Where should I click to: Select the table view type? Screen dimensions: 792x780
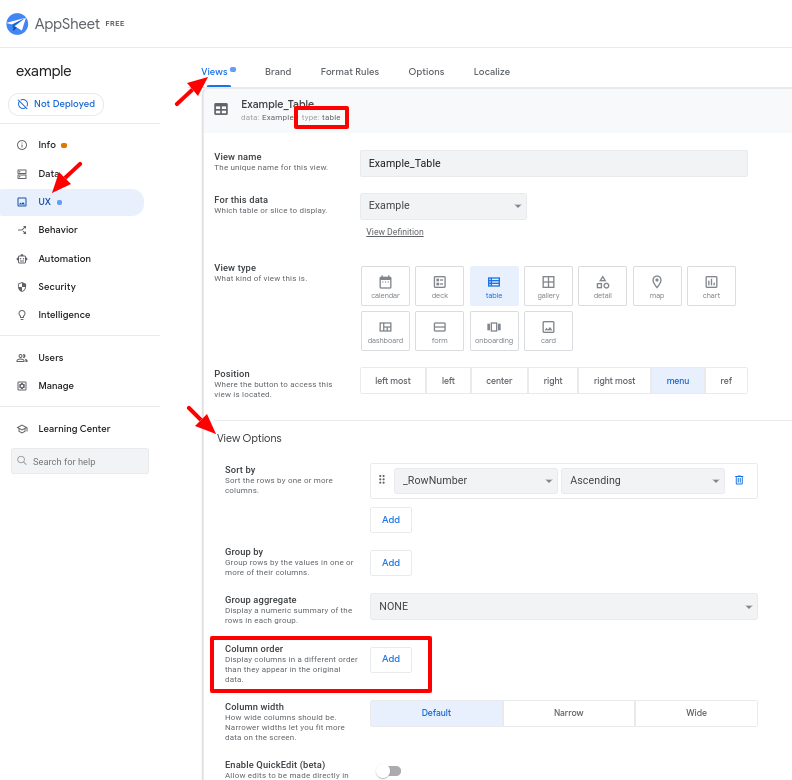[x=494, y=286]
